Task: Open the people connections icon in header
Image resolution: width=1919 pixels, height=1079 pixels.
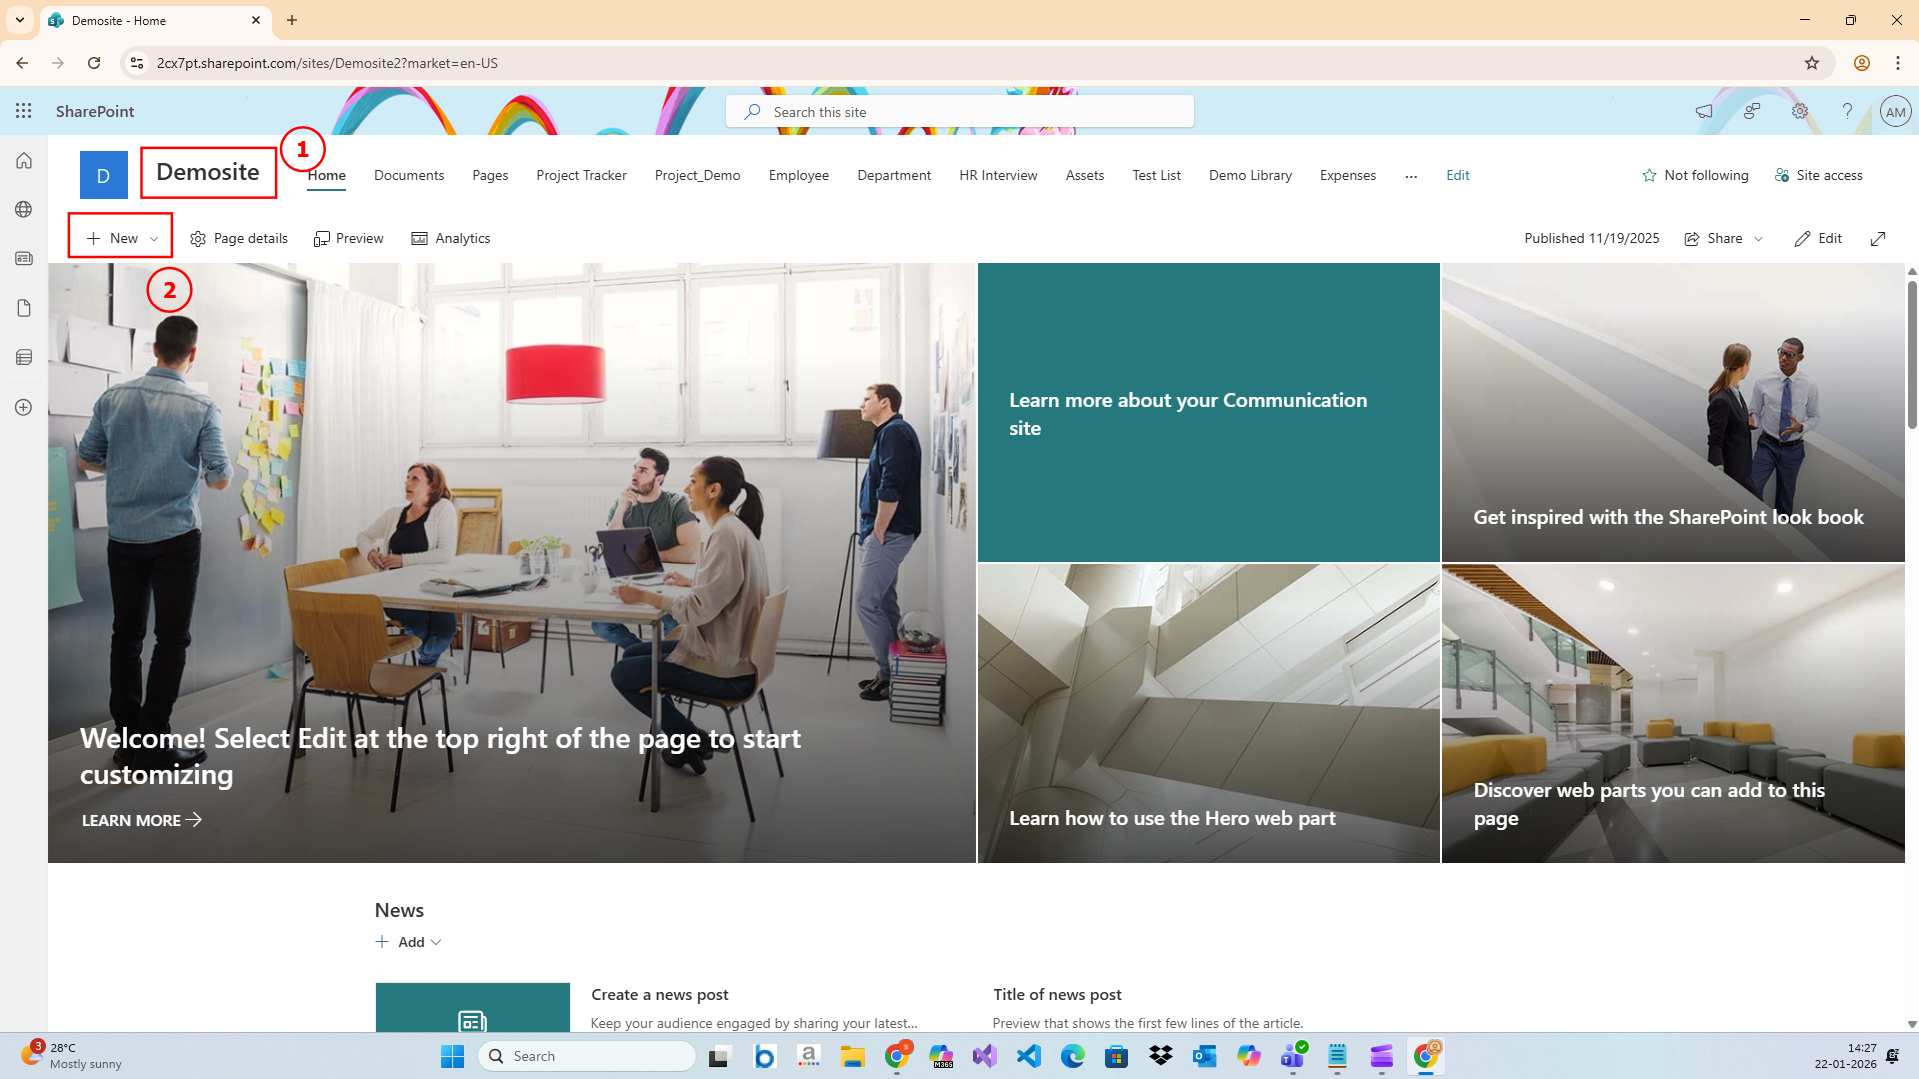Action: click(1752, 111)
